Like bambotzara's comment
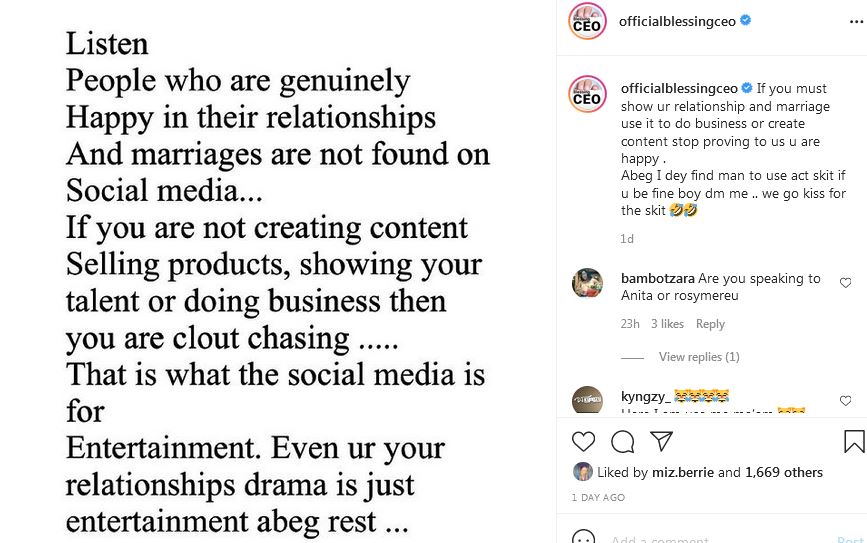This screenshot has height=543, width=867. (846, 283)
